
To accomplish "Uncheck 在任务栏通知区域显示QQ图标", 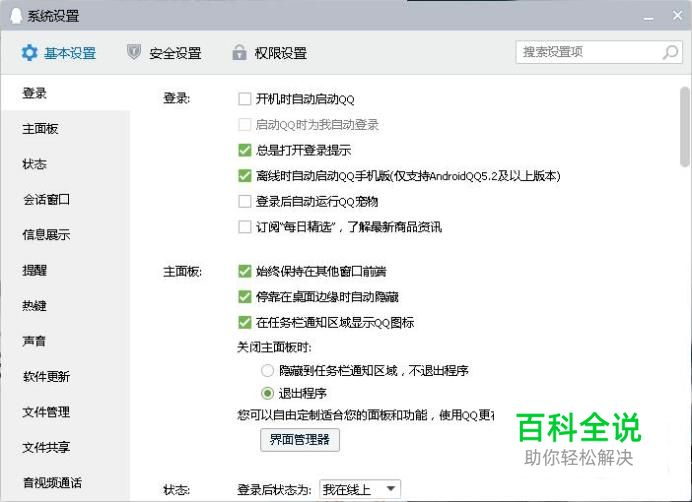I will 244,322.
